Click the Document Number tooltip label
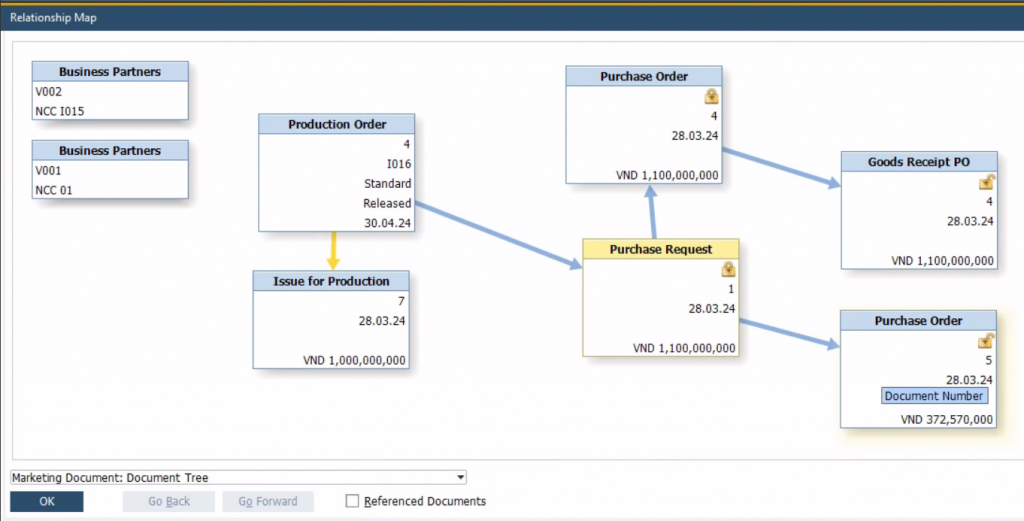Image resolution: width=1024 pixels, height=521 pixels. [934, 396]
